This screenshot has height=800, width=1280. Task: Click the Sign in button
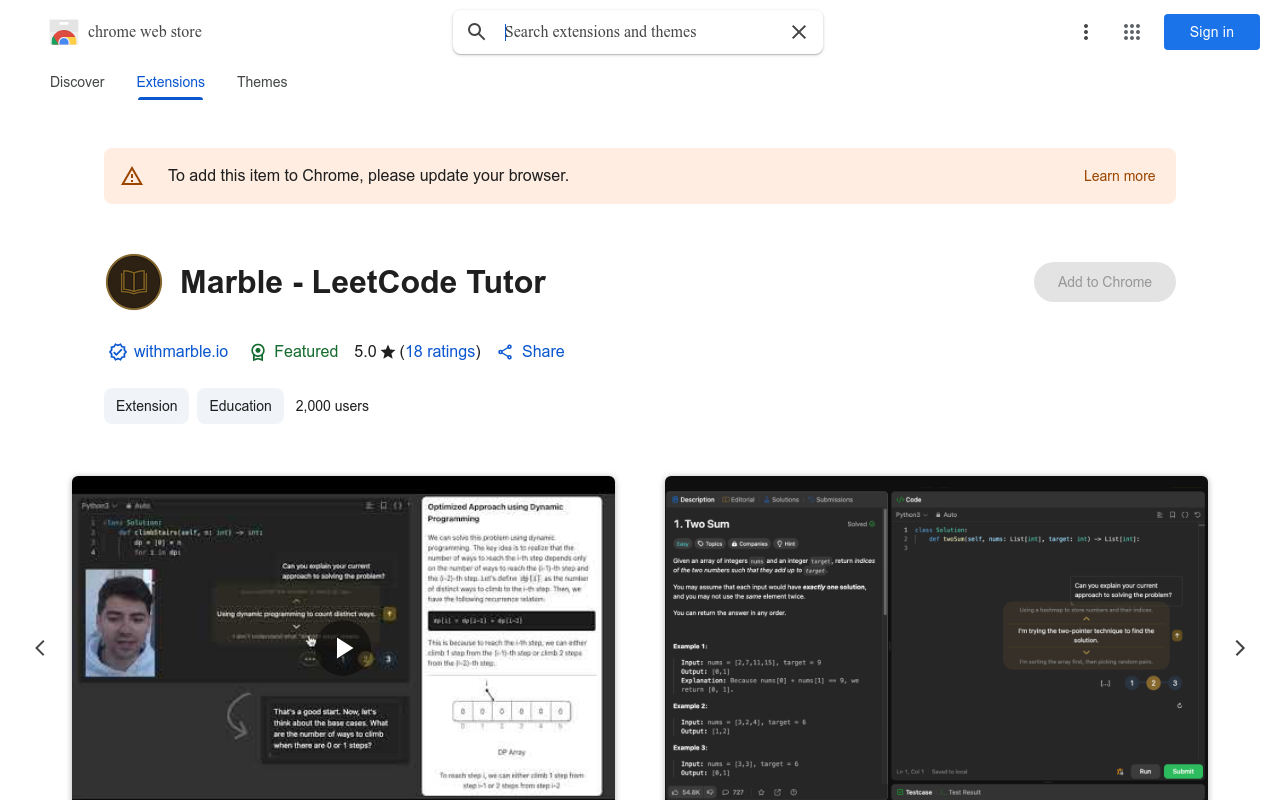coord(1212,32)
